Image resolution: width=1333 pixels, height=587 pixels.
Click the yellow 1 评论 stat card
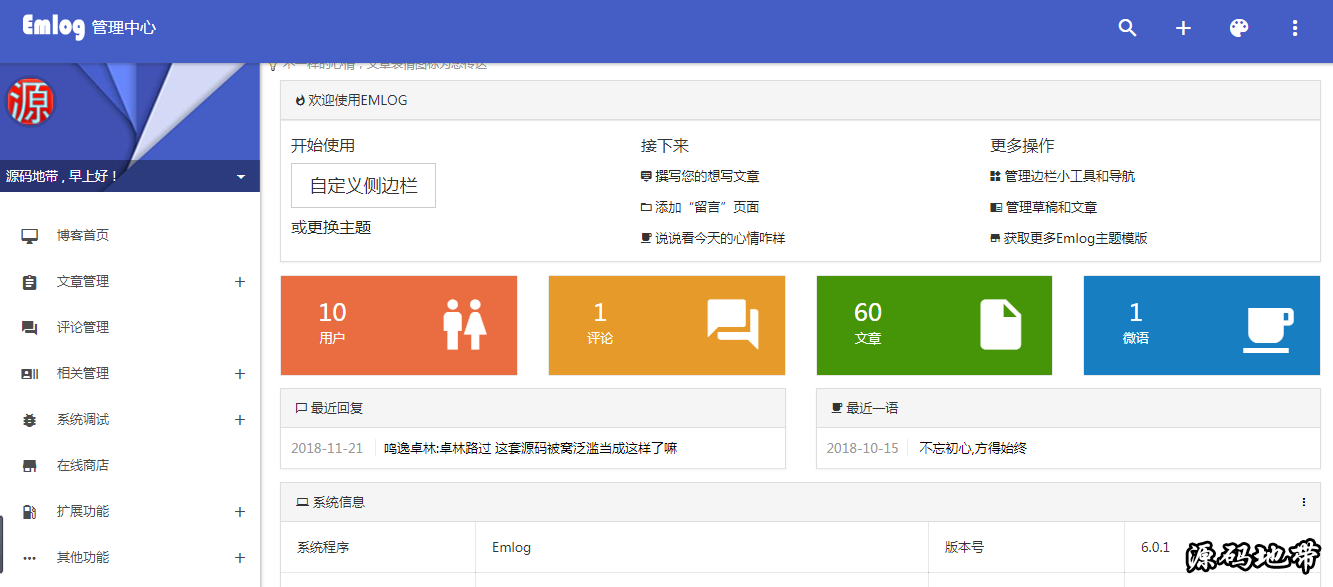(667, 326)
